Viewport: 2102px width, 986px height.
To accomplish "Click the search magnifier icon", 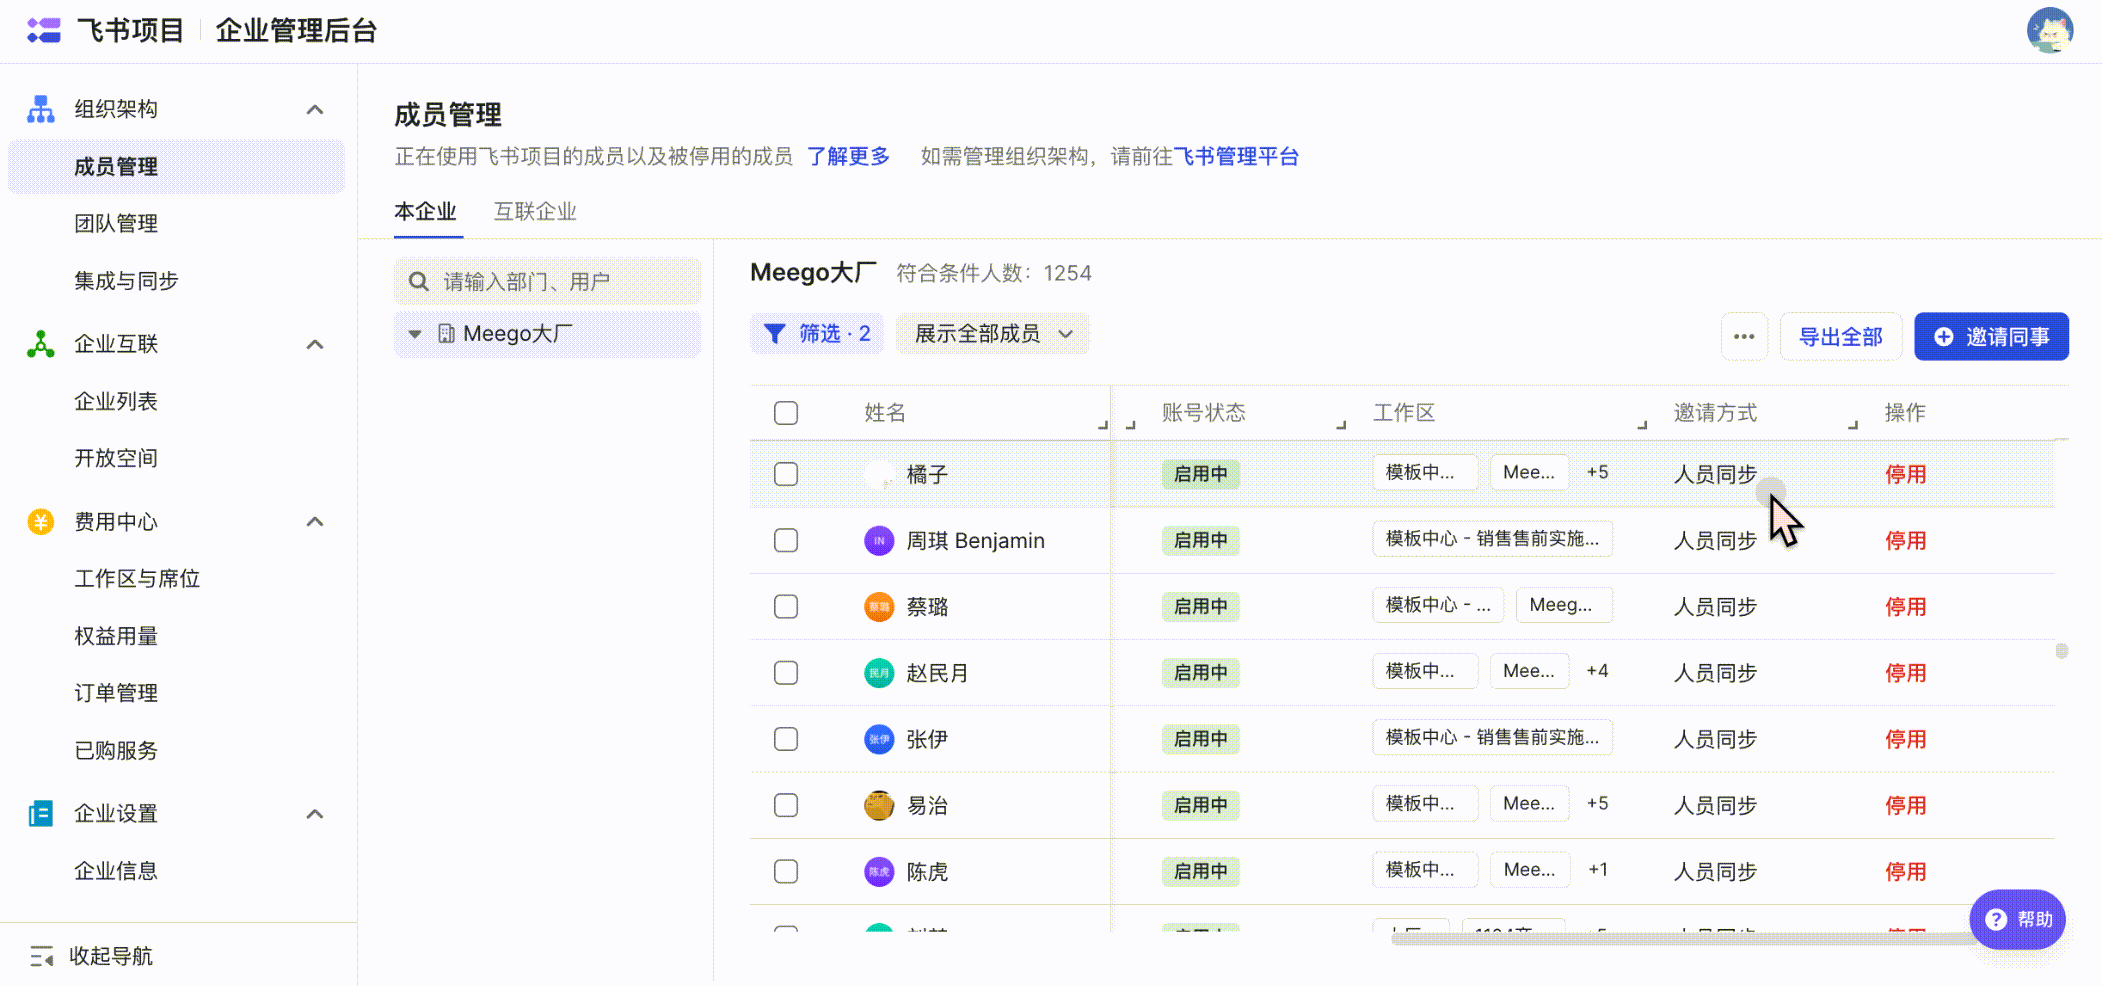I will pyautogui.click(x=419, y=282).
